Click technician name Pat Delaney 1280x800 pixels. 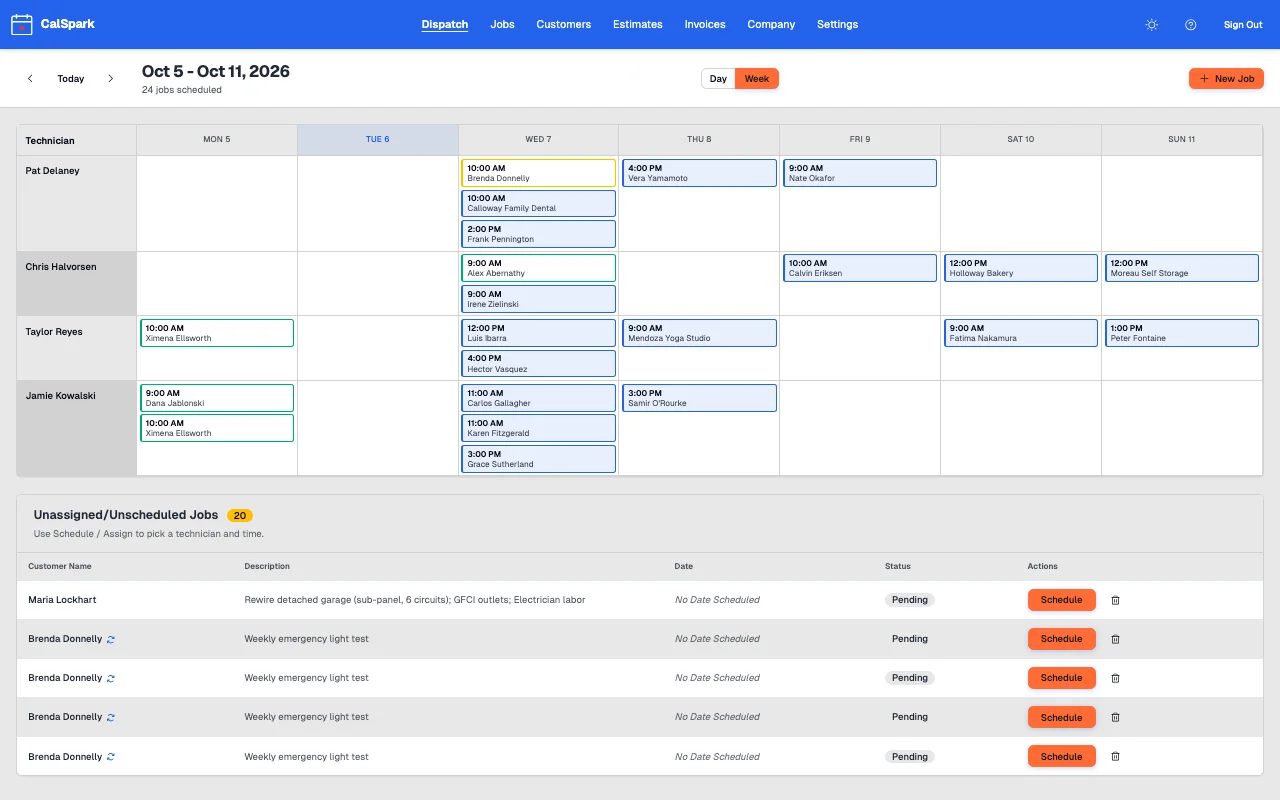click(x=52, y=171)
